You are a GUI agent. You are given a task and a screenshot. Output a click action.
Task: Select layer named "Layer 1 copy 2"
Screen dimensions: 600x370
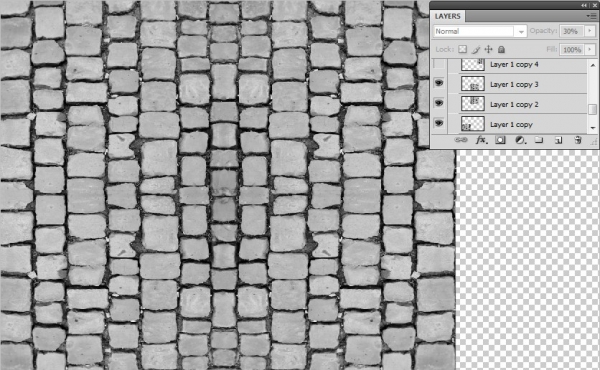(514, 104)
